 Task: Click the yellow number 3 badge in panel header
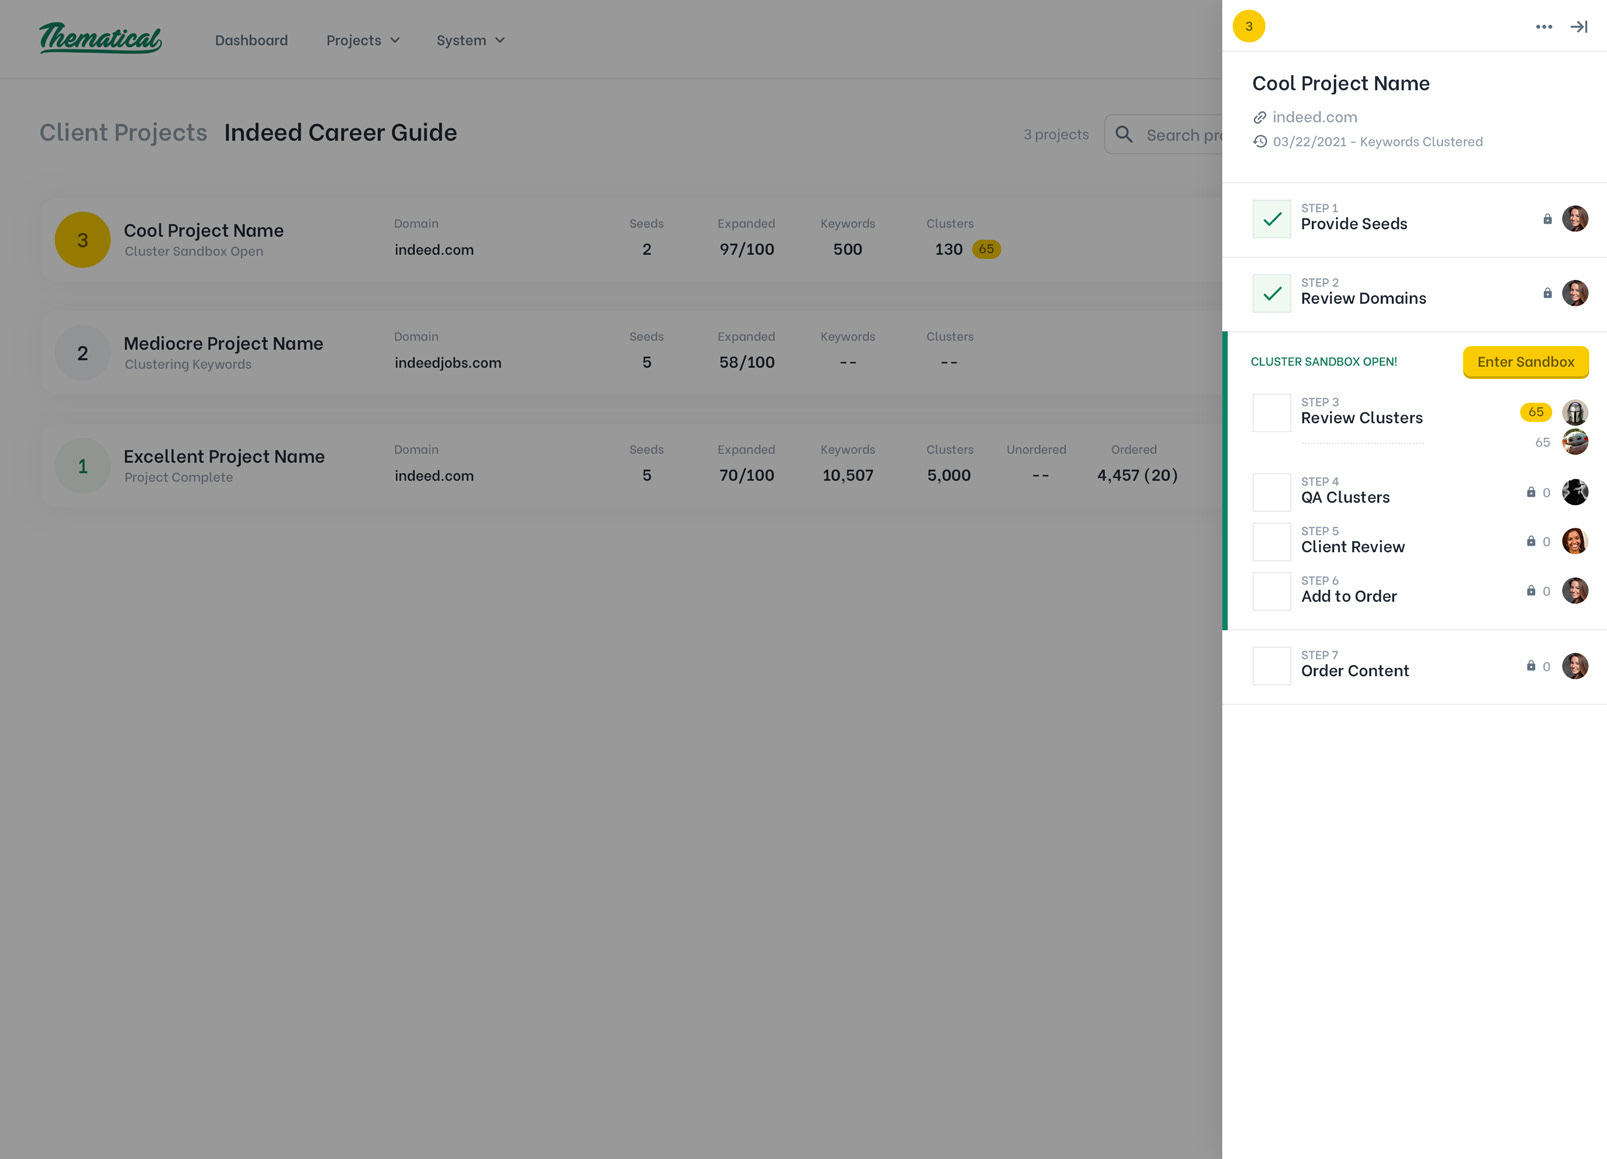(1249, 26)
